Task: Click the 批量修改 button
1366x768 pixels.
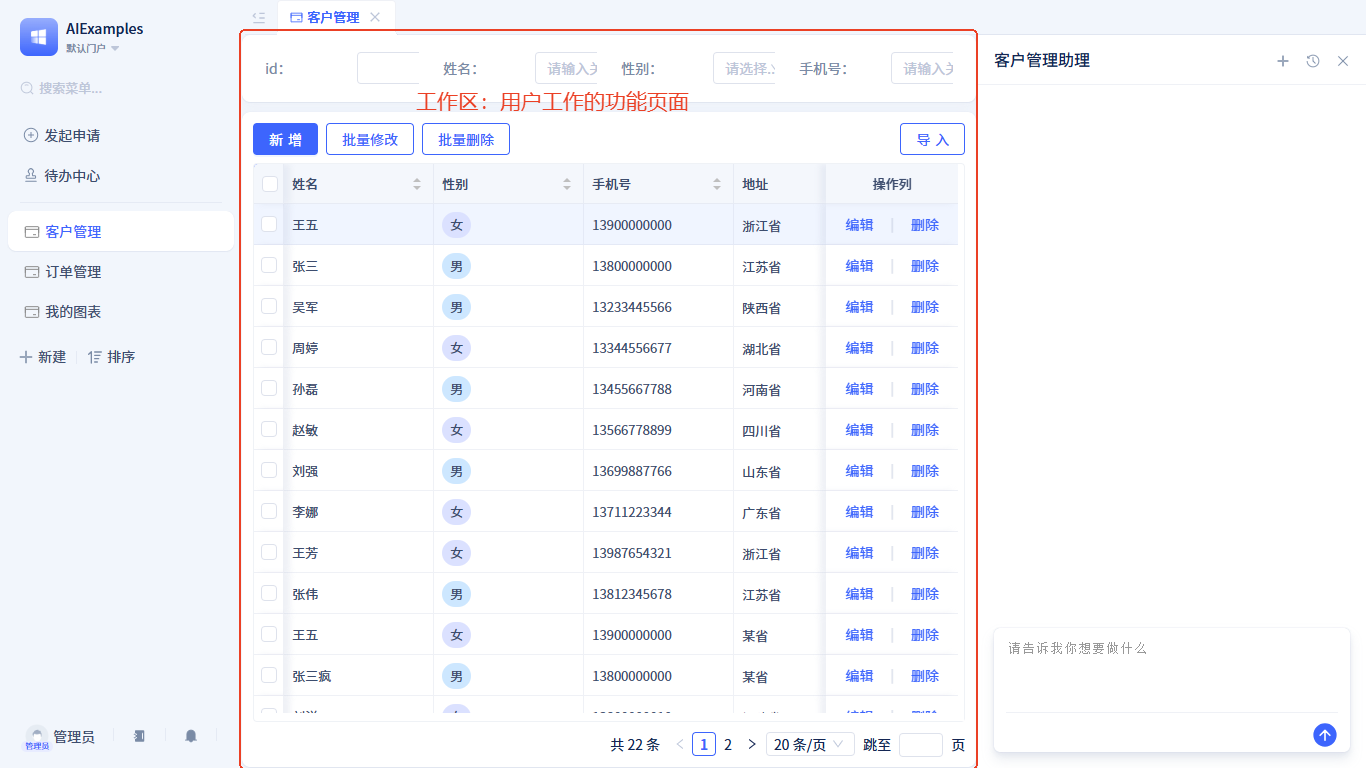Action: point(370,139)
